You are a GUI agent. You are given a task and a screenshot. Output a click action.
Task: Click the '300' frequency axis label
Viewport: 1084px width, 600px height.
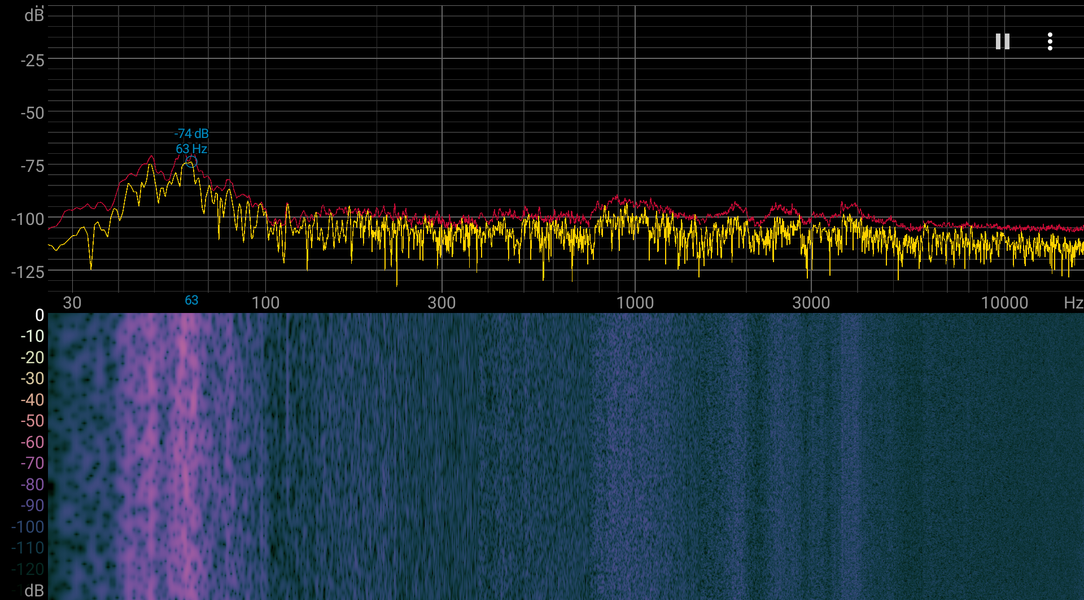tap(442, 302)
